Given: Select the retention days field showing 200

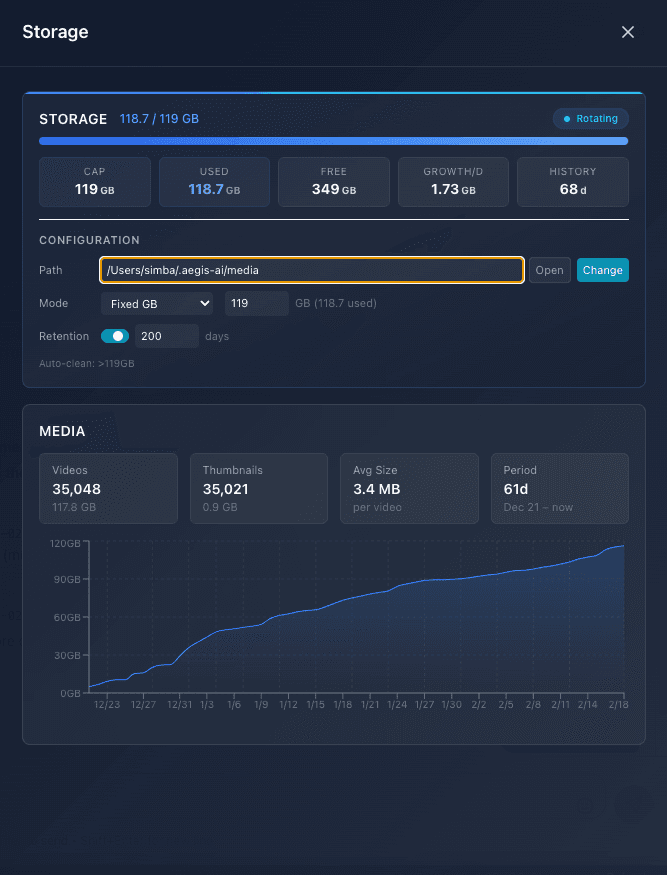Looking at the screenshot, I should point(166,336).
